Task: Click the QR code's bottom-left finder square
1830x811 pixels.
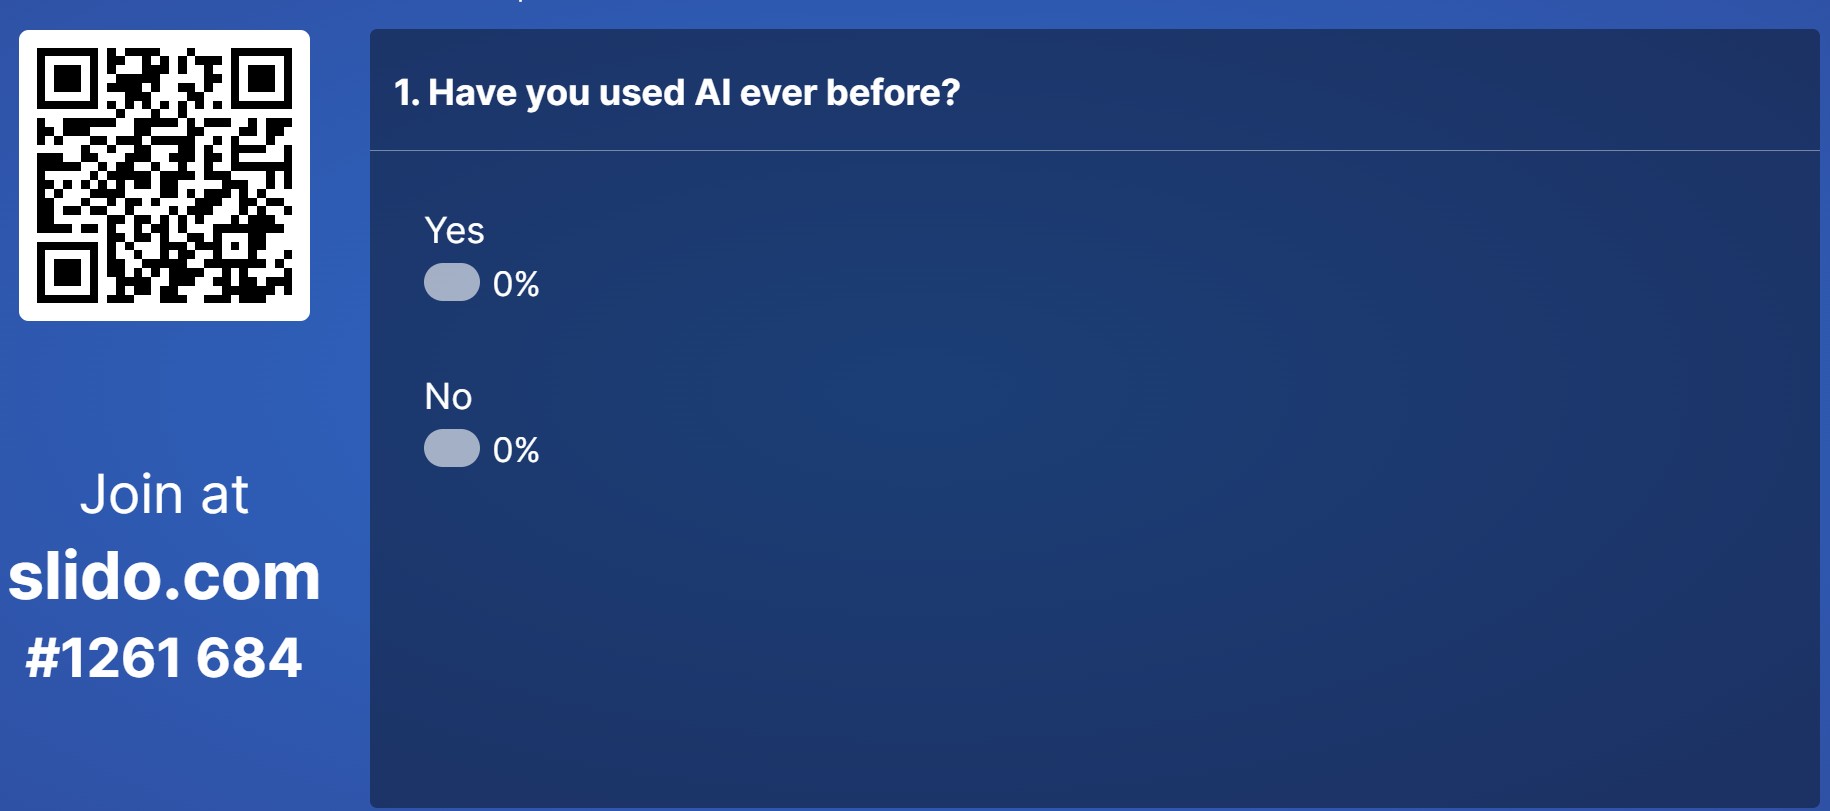Action: (67, 272)
